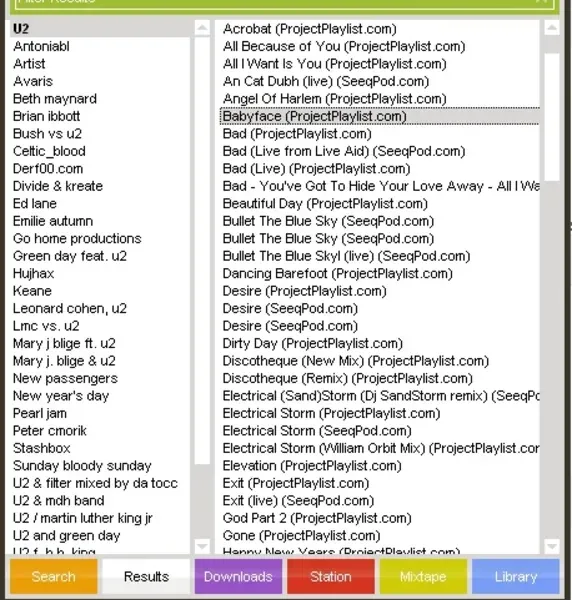Image resolution: width=572 pixels, height=600 pixels.
Task: Open the red Station tab
Action: (x=331, y=576)
